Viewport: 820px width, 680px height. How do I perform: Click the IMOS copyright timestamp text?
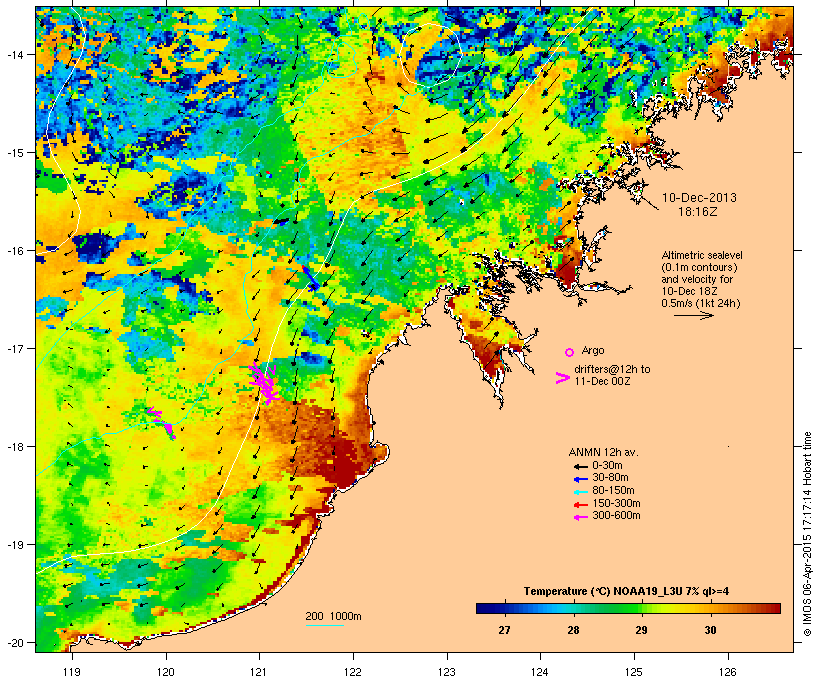coord(807,534)
